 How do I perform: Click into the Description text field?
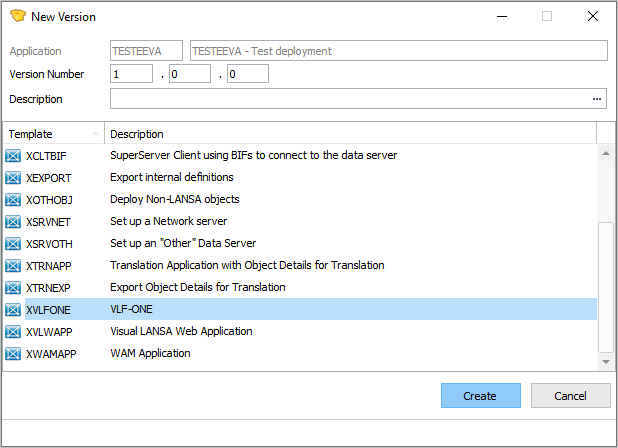click(x=350, y=99)
